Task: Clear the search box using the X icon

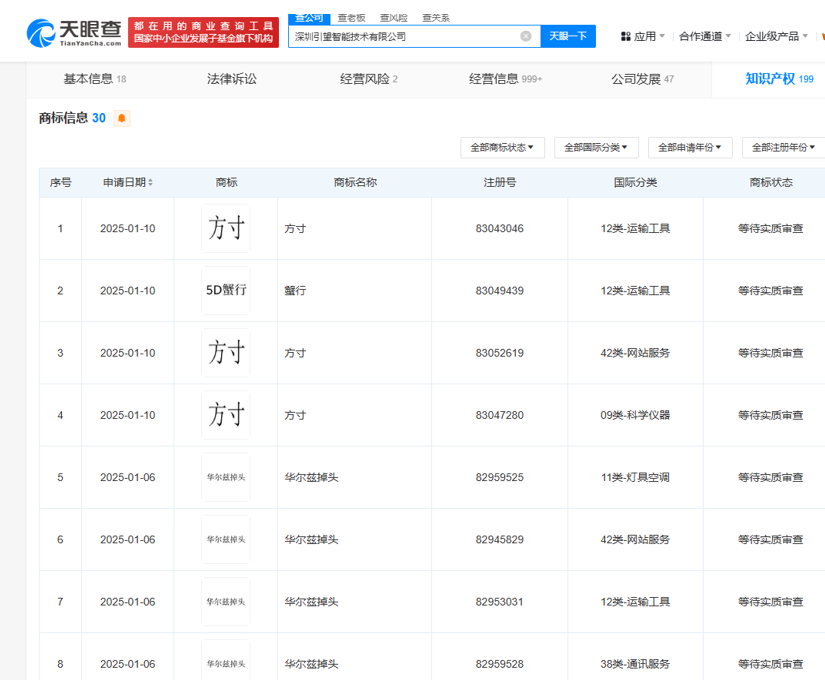Action: (526, 36)
